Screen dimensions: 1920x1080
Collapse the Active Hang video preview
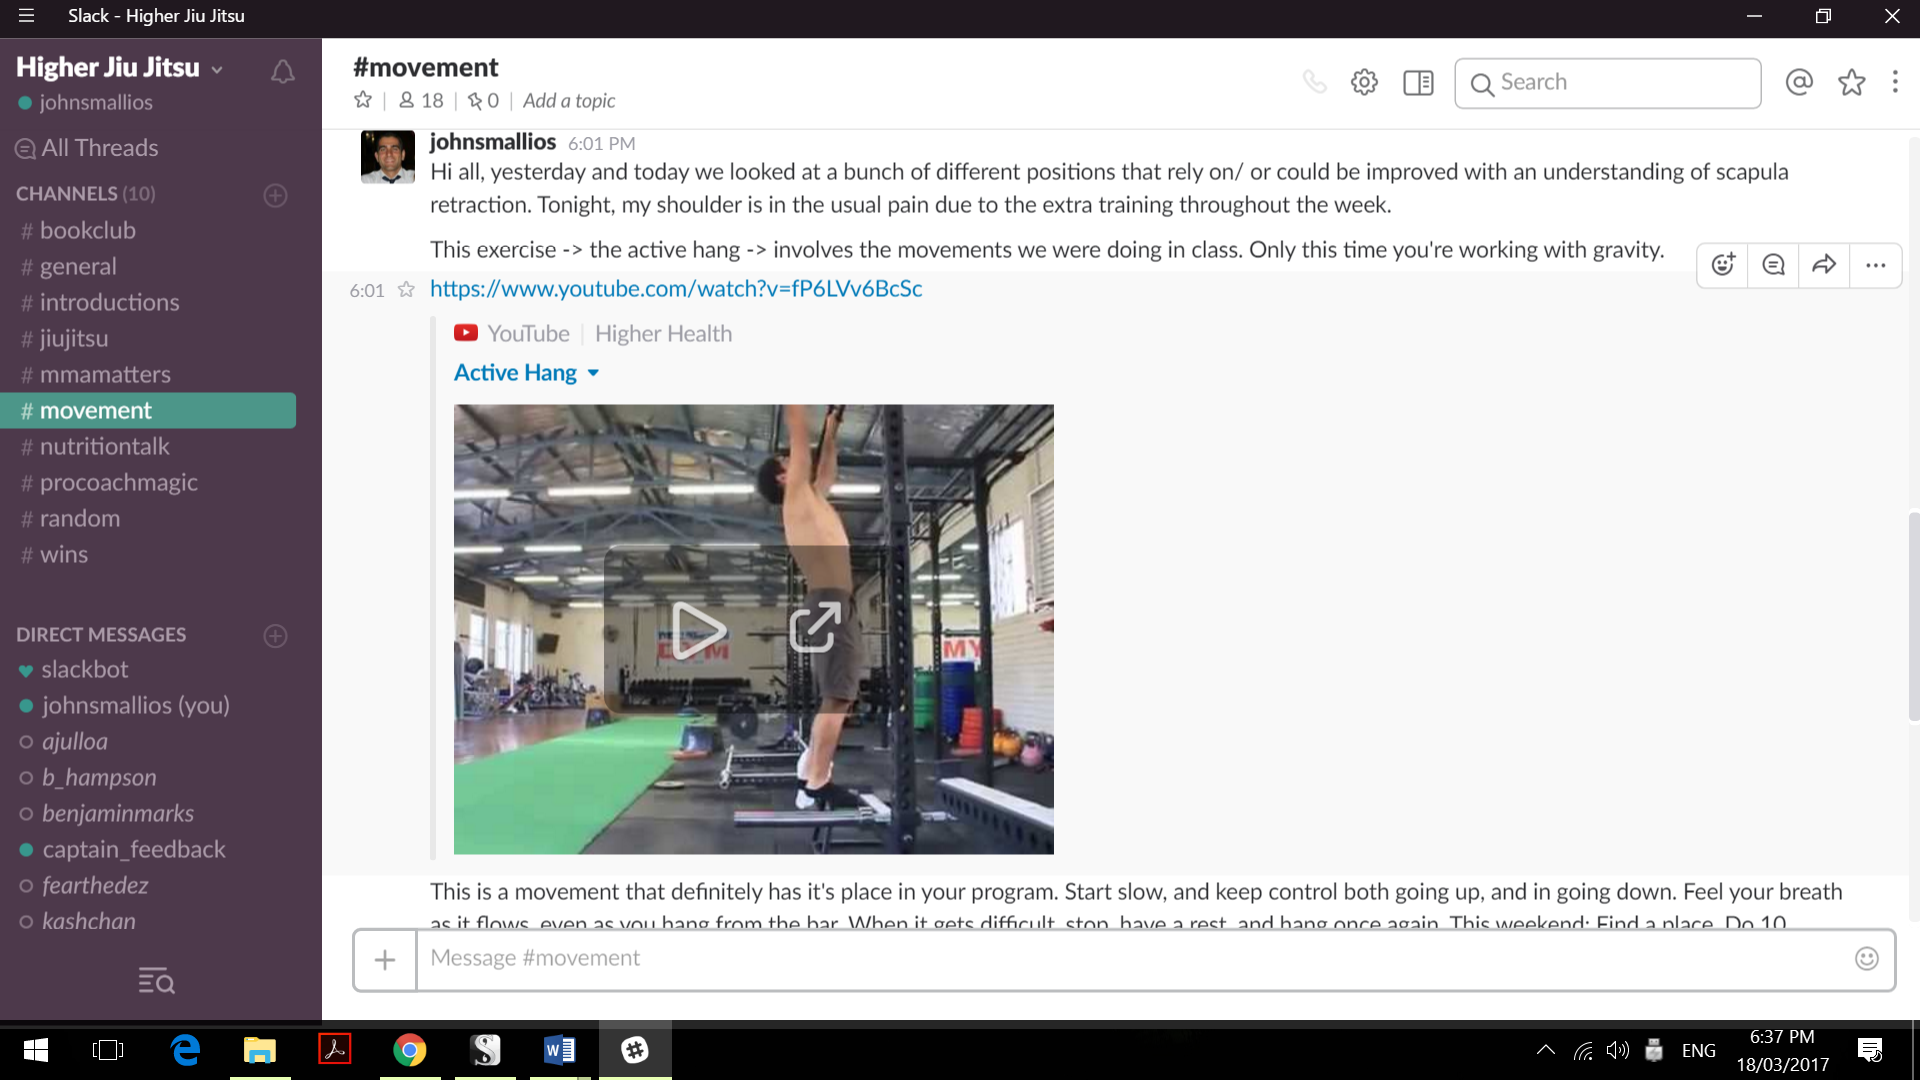click(593, 373)
